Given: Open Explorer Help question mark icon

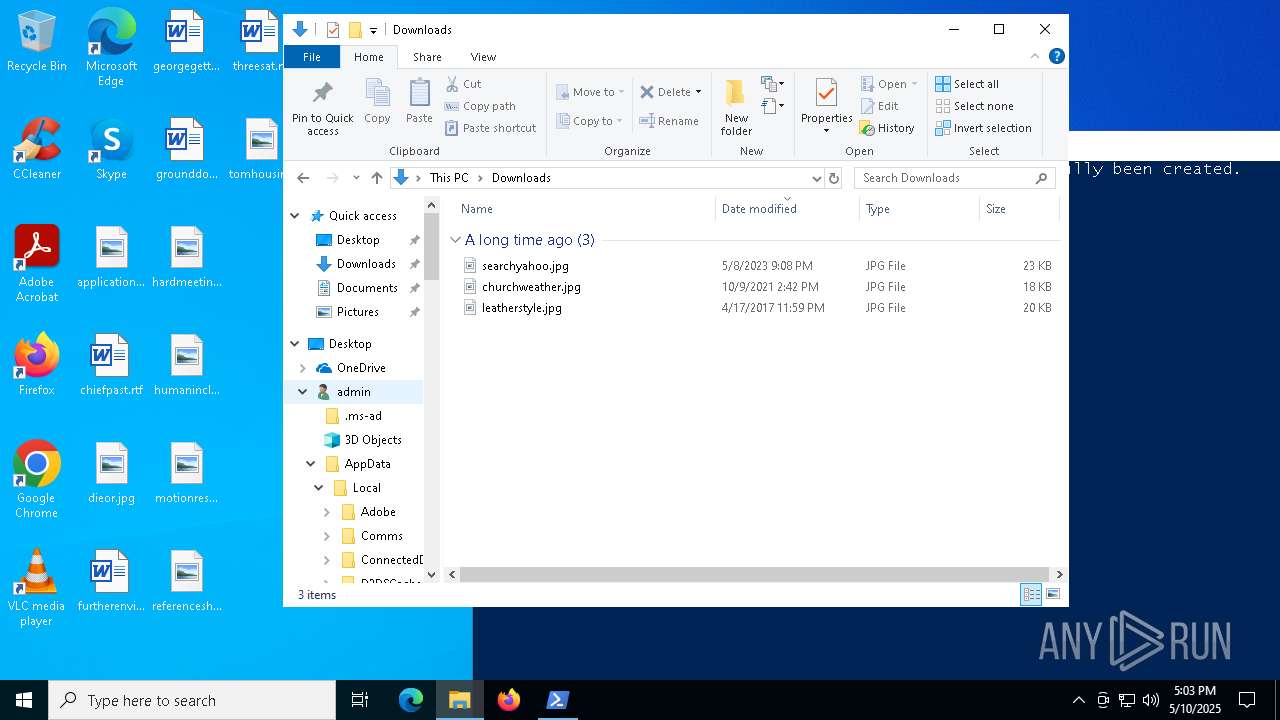Looking at the screenshot, I should point(1056,56).
